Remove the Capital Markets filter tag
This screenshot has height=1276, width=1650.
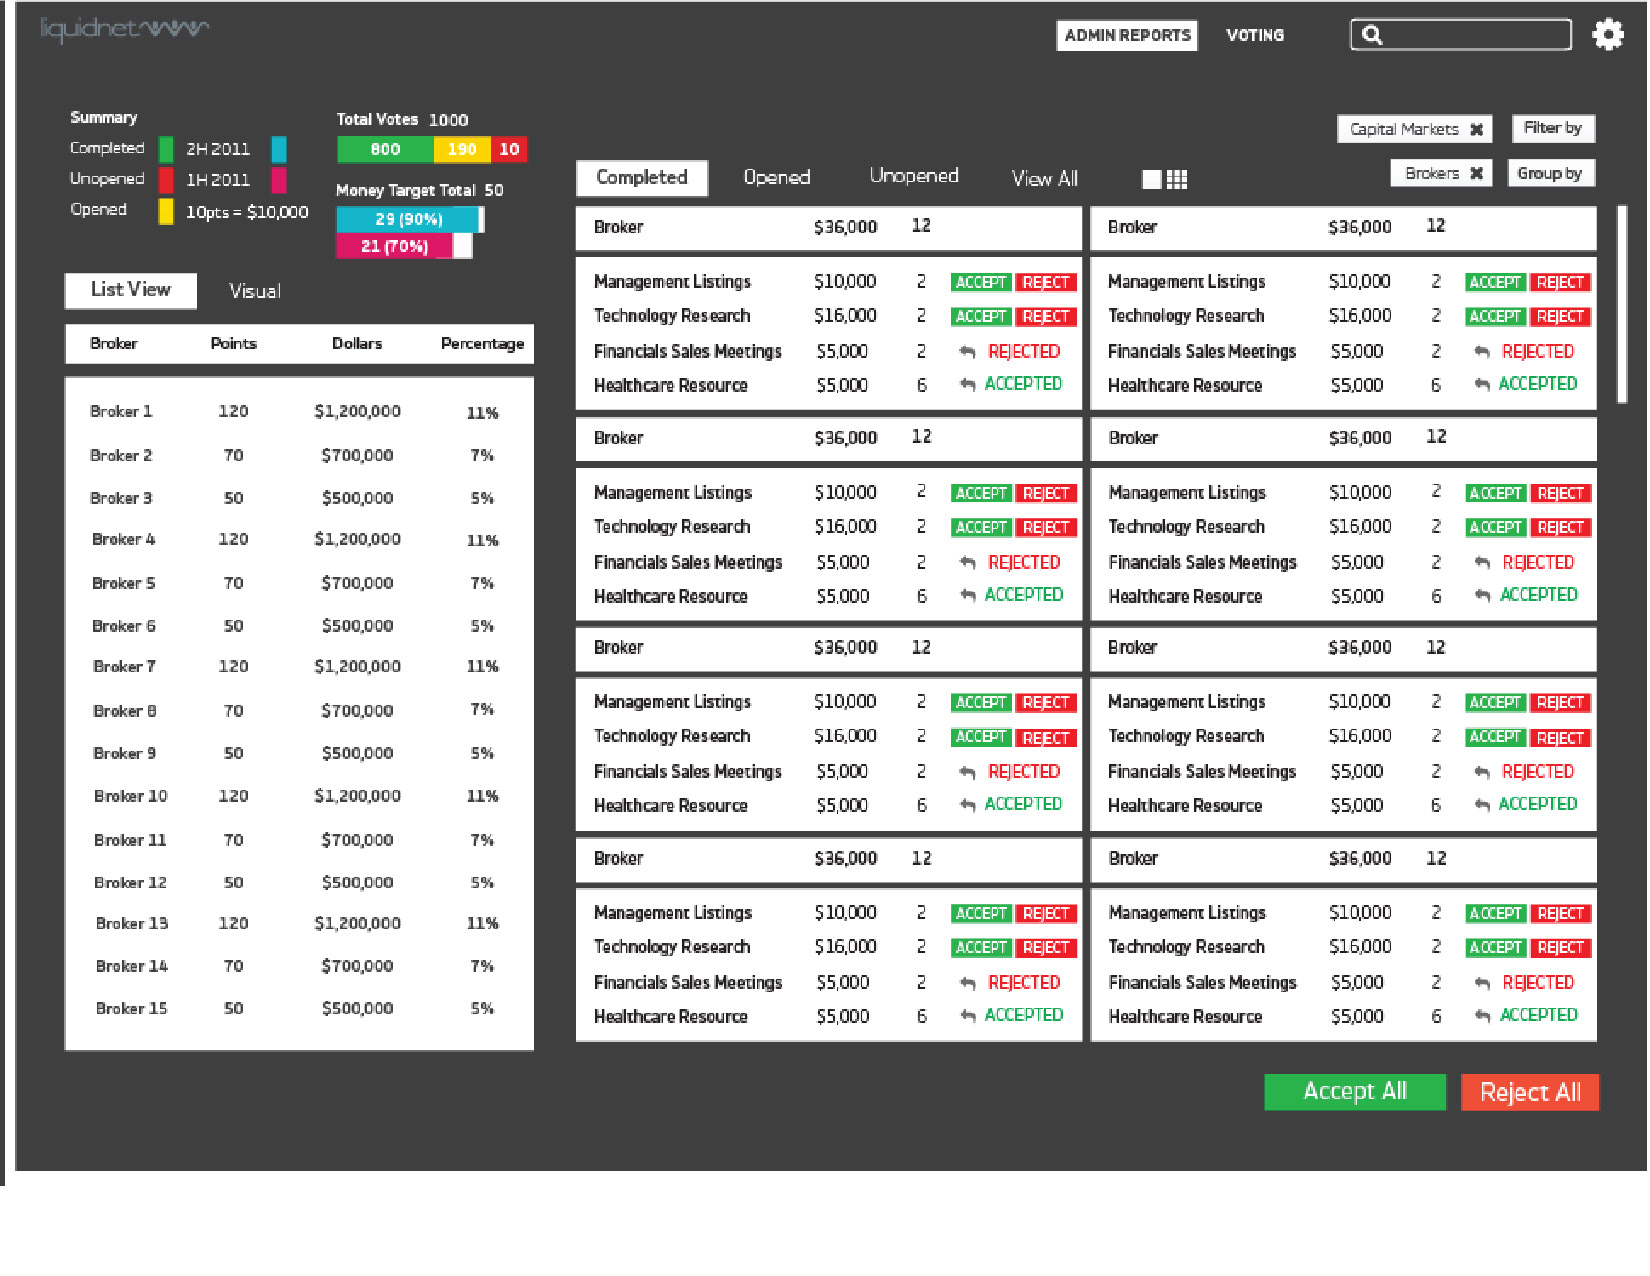1476,129
